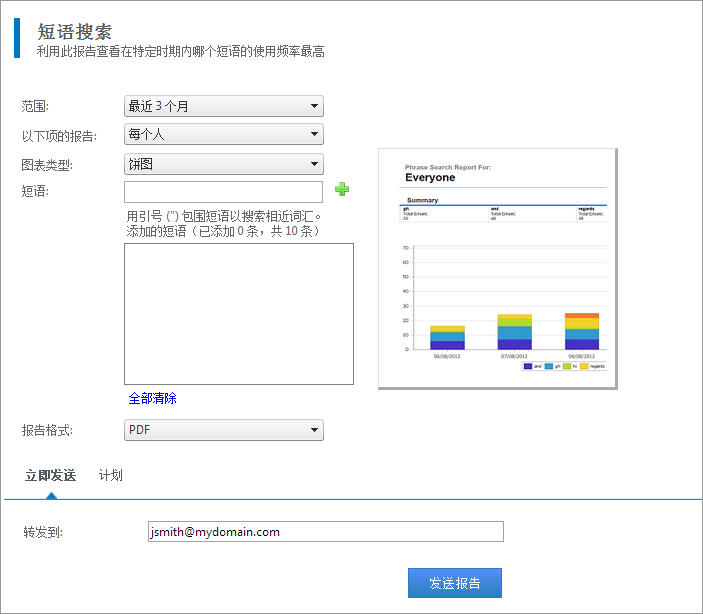Switch to the 立即发送 tab
703x614 pixels.
[51, 475]
